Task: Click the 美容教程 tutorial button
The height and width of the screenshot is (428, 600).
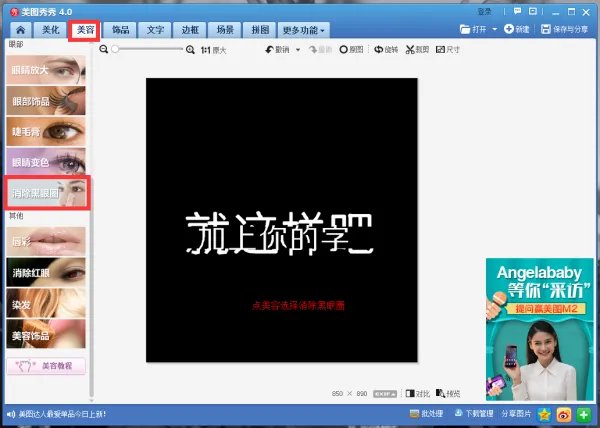Action: click(46, 366)
